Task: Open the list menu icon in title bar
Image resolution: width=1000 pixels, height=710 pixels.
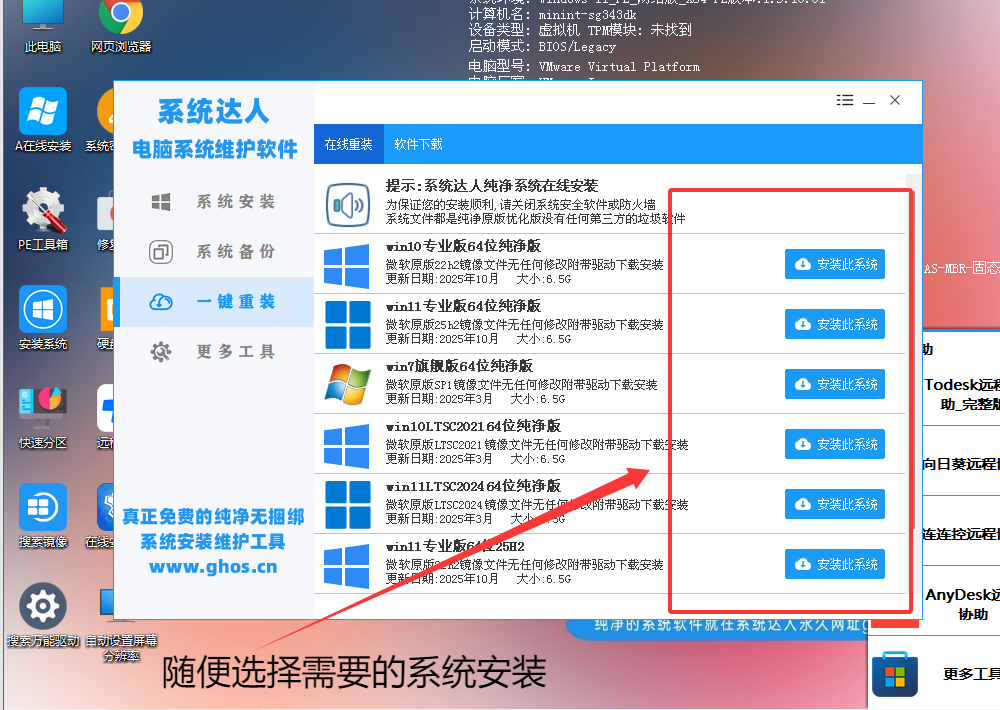Action: [845, 100]
